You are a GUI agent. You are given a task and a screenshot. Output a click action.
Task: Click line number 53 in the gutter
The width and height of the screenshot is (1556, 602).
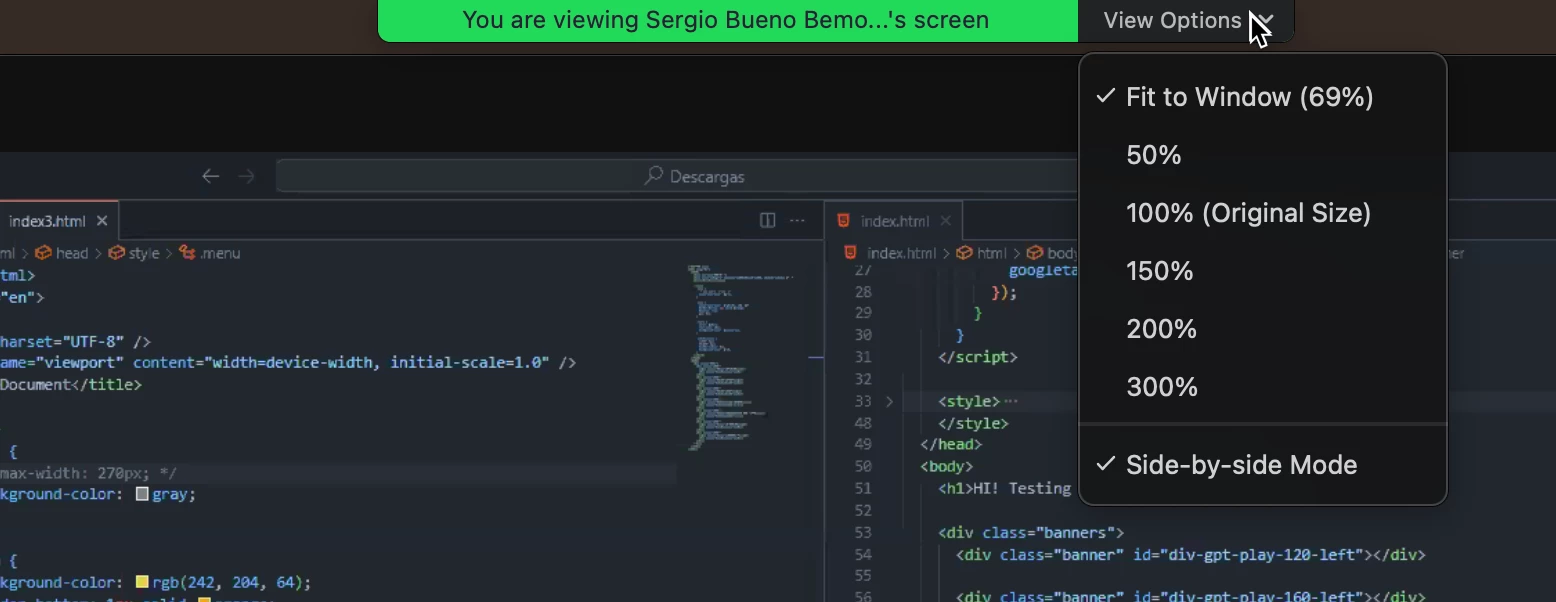click(x=863, y=532)
